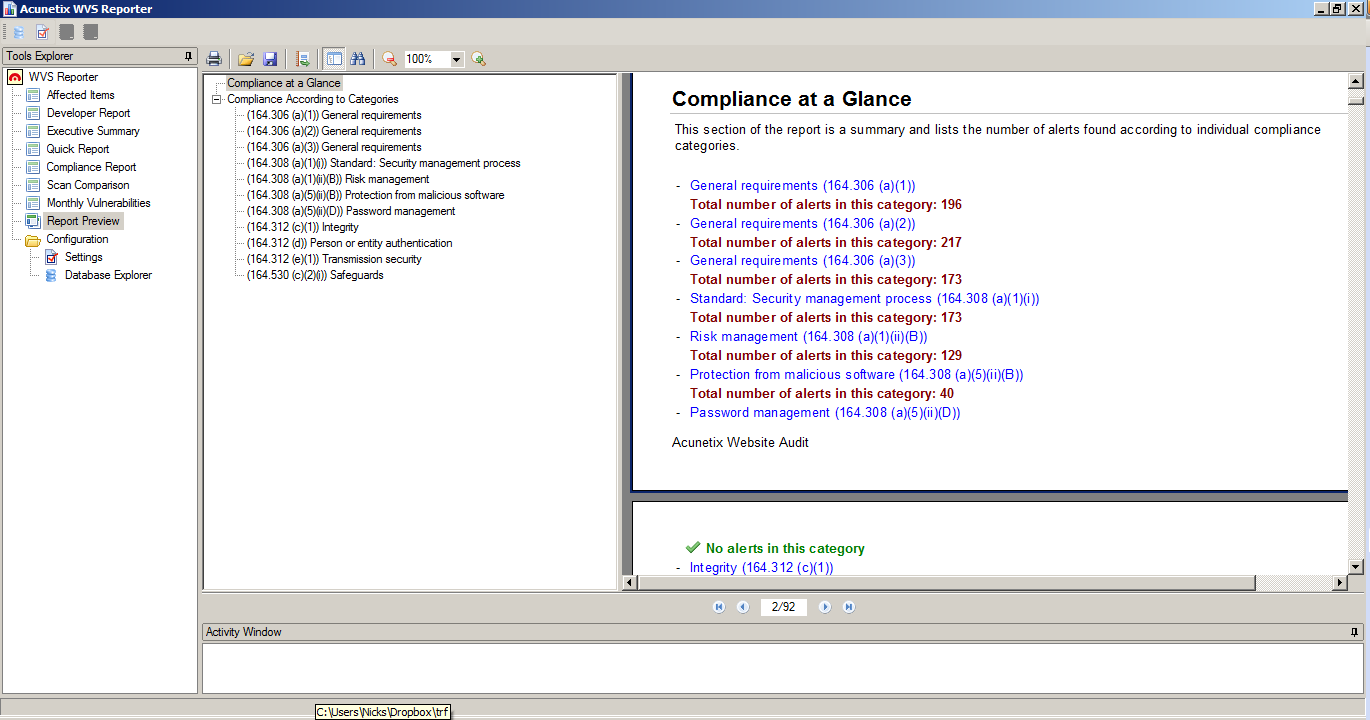Open Database Explorer under Configuration
1370x720 pixels.
click(109, 275)
